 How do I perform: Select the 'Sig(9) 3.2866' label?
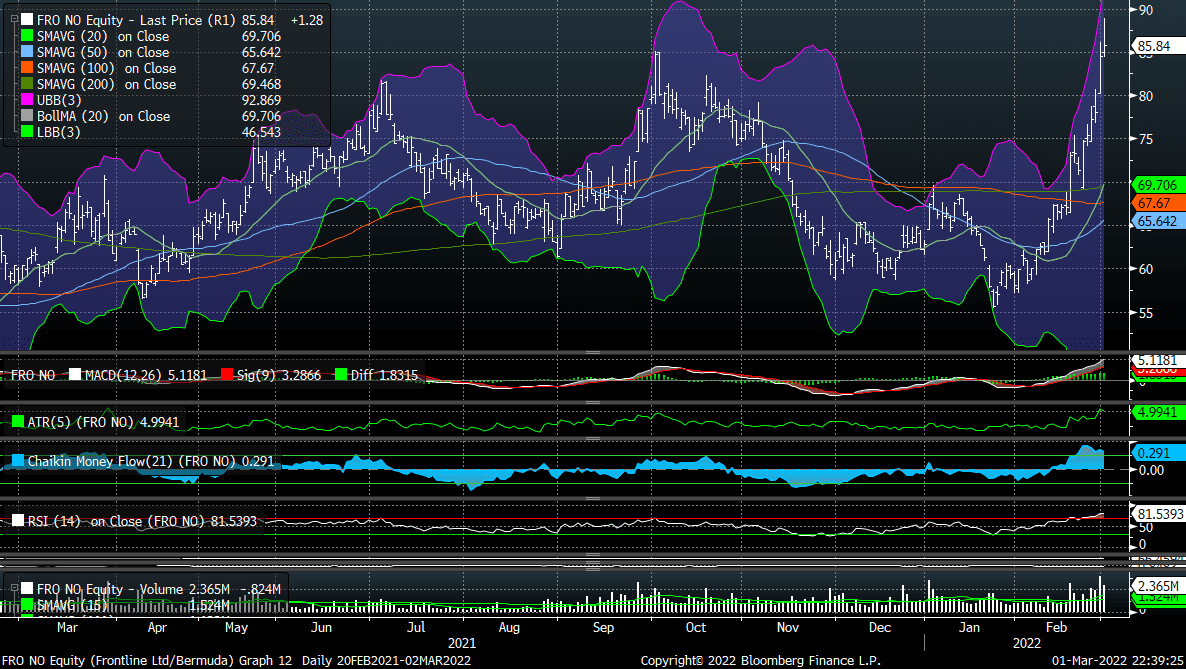[x=278, y=375]
